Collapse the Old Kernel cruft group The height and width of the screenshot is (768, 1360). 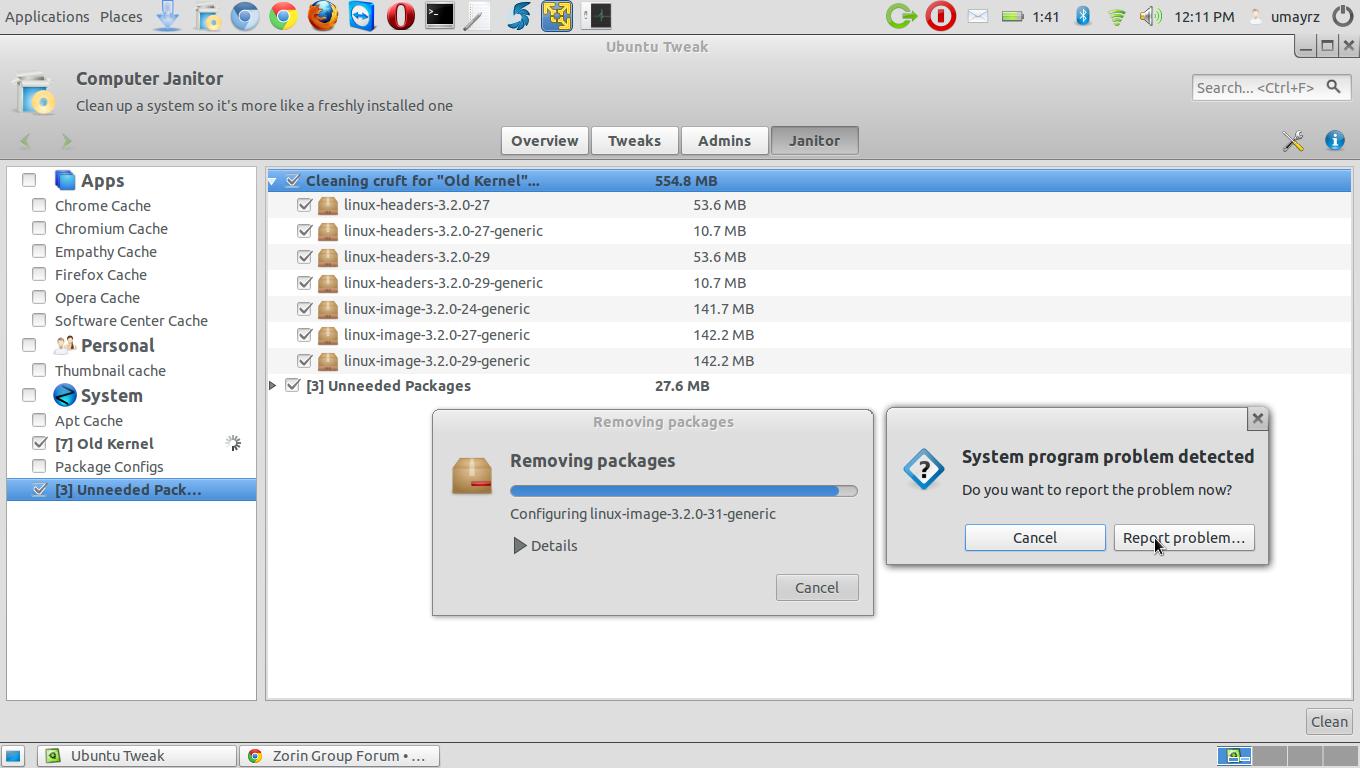pos(273,181)
